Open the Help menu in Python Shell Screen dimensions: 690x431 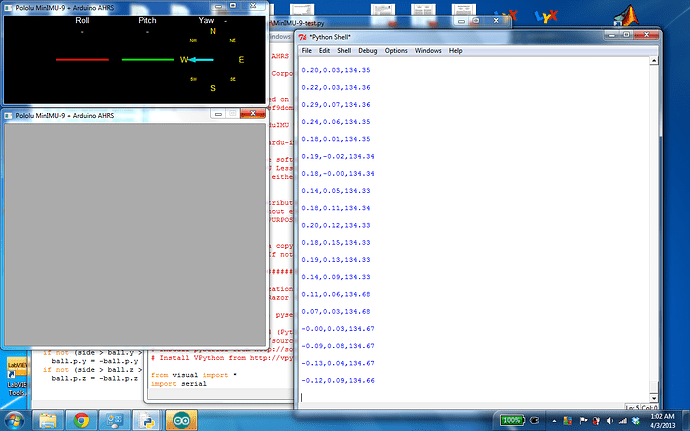pyautogui.click(x=455, y=50)
